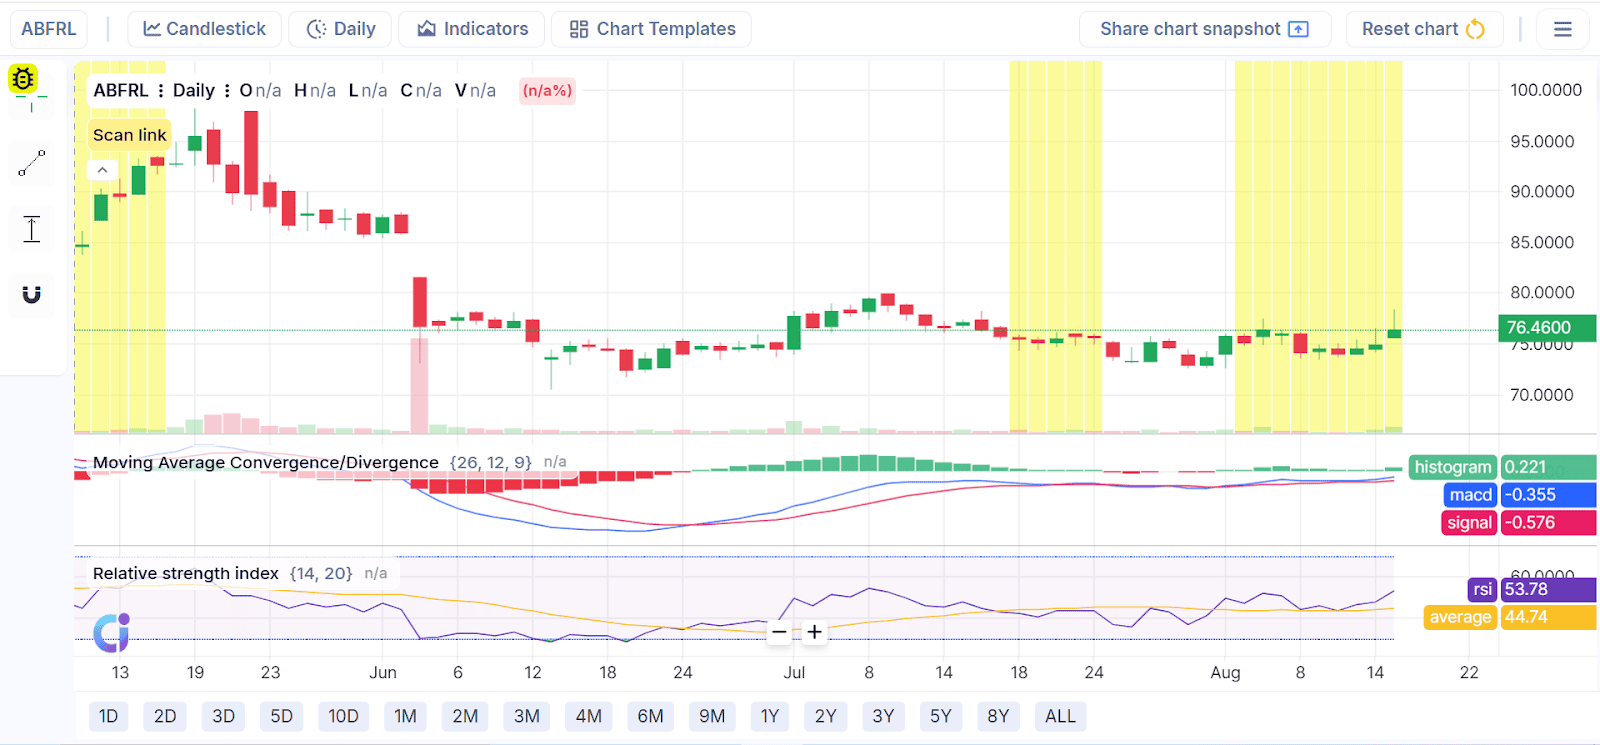Select the vertical measure tool
This screenshot has height=745, width=1600.
pos(32,229)
